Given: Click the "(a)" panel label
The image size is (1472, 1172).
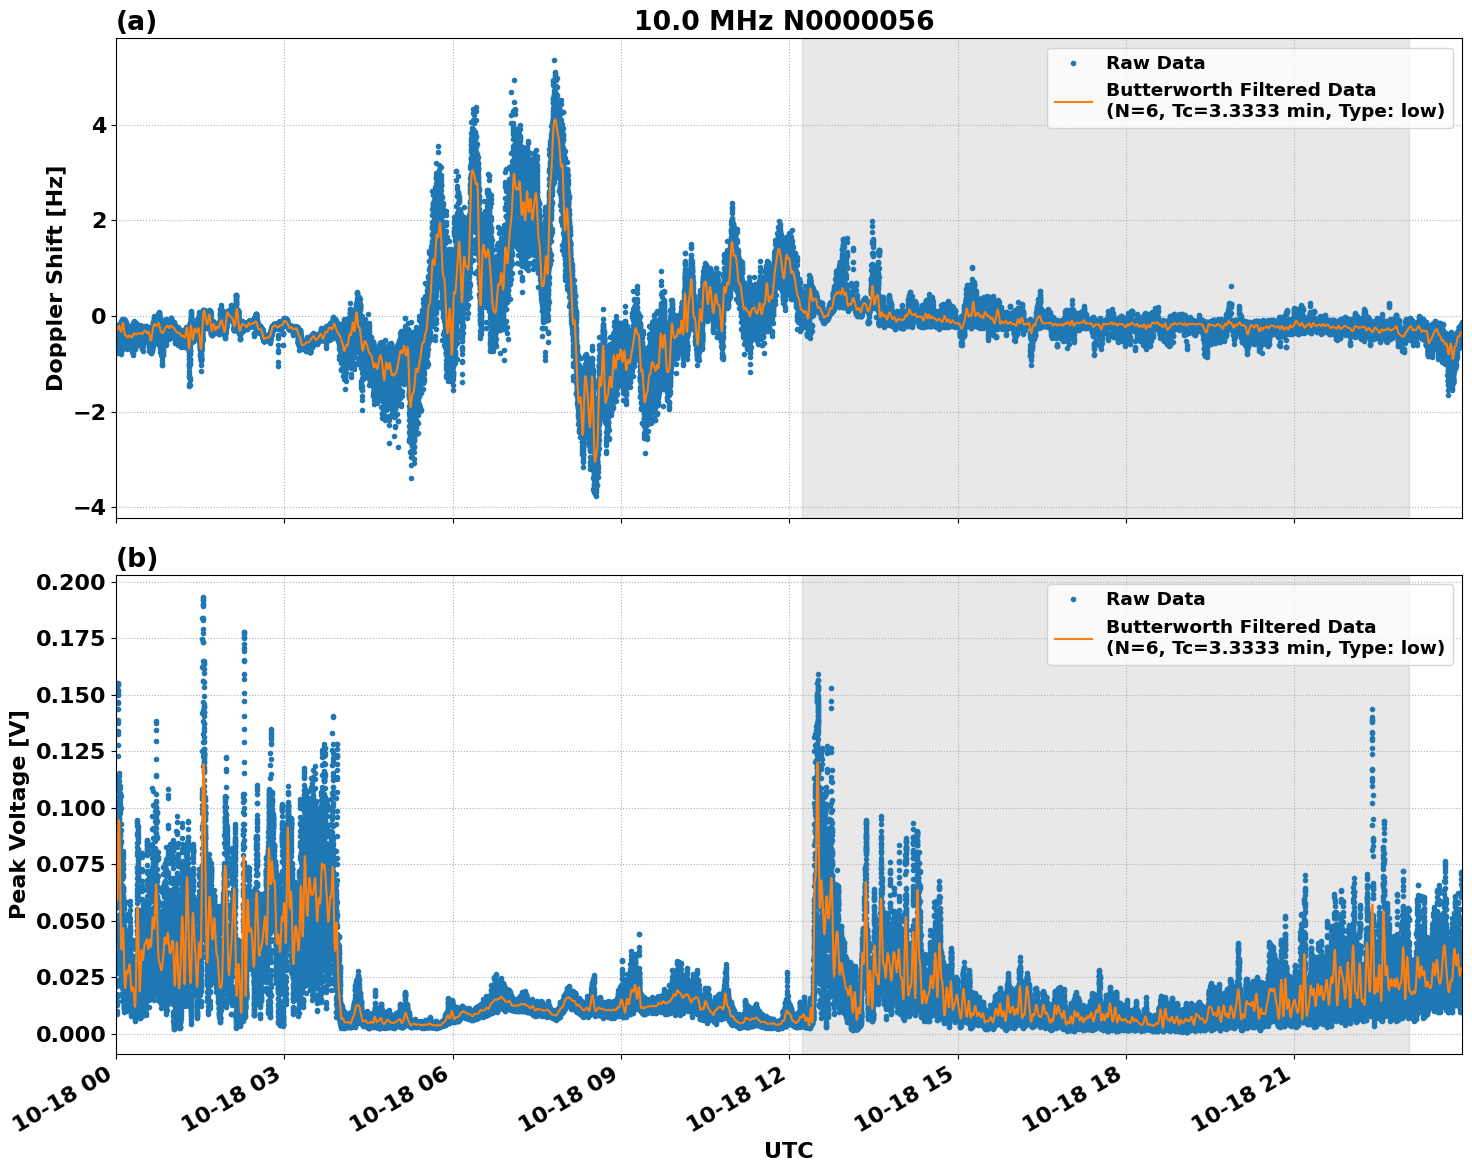Looking at the screenshot, I should point(136,21).
